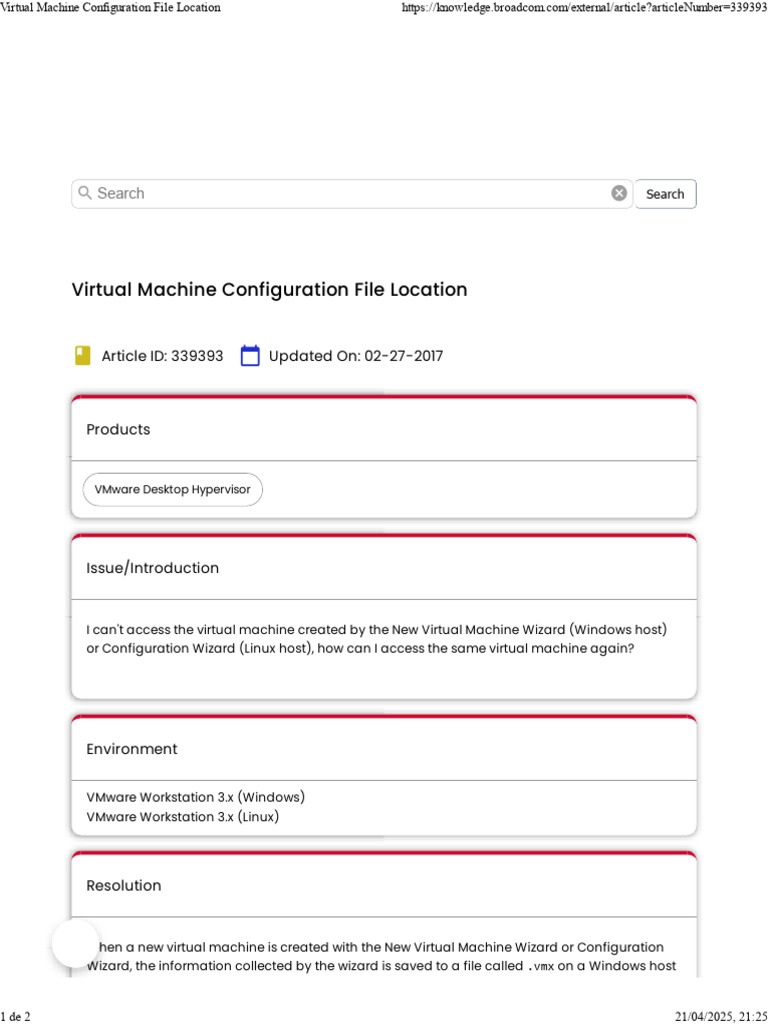768x1024 pixels.
Task: Click the "1 de 2" page counter
Action: point(16,1016)
